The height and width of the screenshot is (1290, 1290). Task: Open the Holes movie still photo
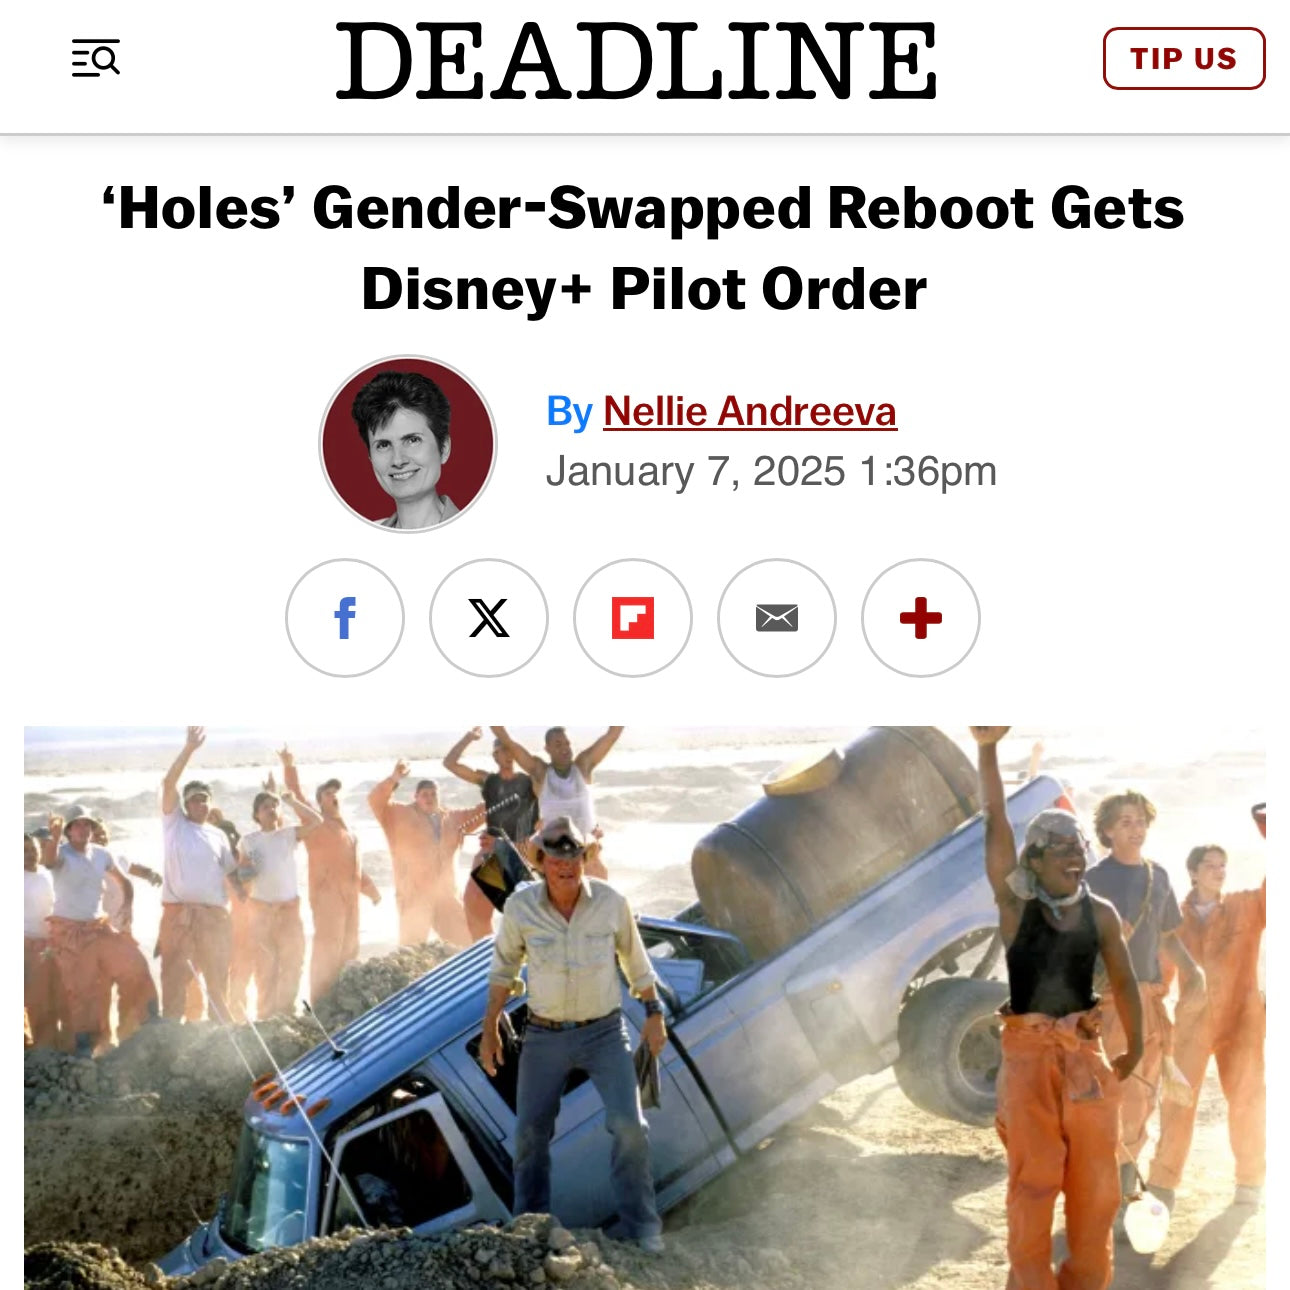[x=645, y=1008]
